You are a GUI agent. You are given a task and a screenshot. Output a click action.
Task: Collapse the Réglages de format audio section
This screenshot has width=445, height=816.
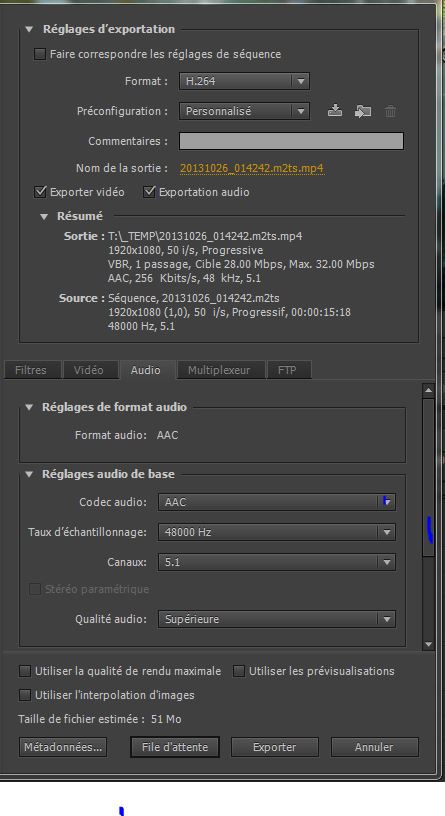(29, 407)
